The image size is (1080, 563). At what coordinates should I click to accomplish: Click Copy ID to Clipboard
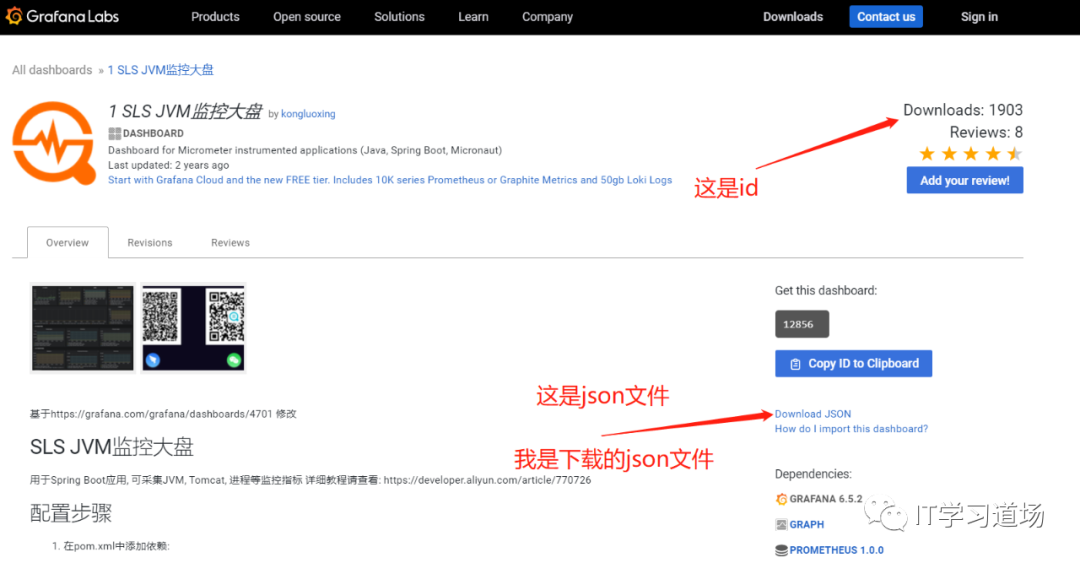point(853,363)
